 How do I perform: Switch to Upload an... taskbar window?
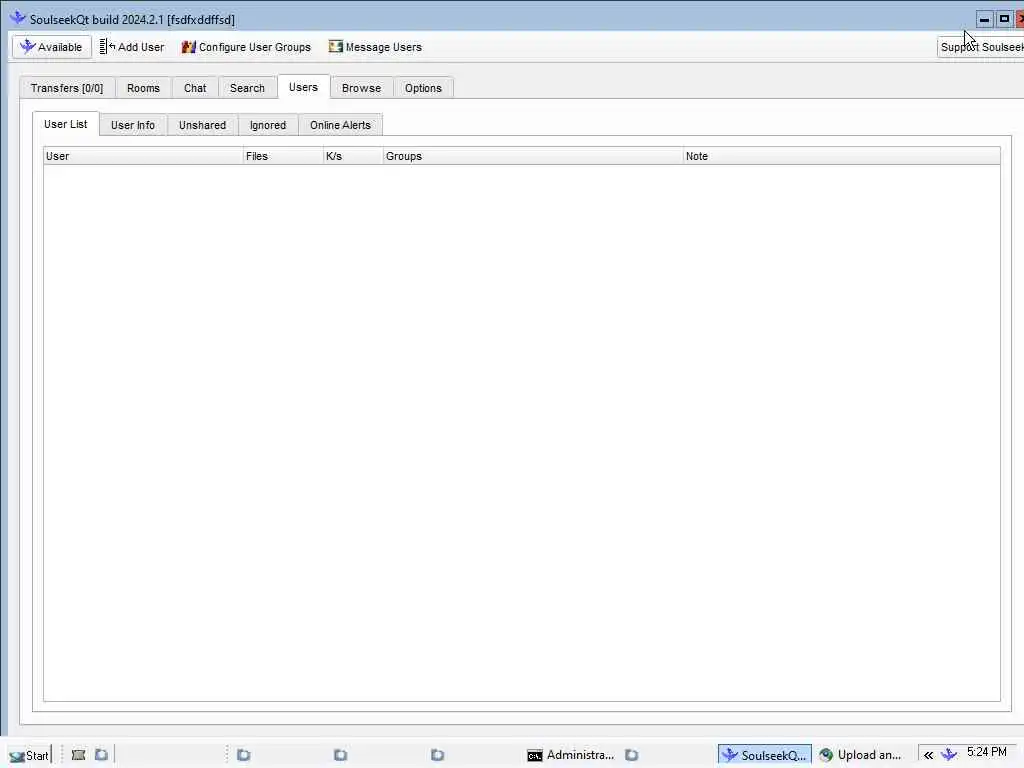point(860,756)
